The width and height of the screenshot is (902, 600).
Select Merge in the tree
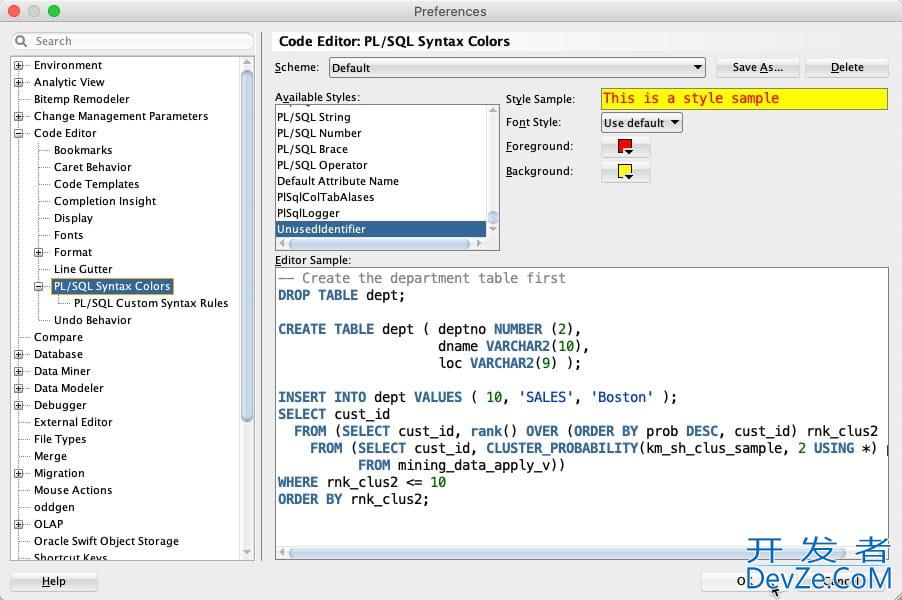[x=50, y=456]
